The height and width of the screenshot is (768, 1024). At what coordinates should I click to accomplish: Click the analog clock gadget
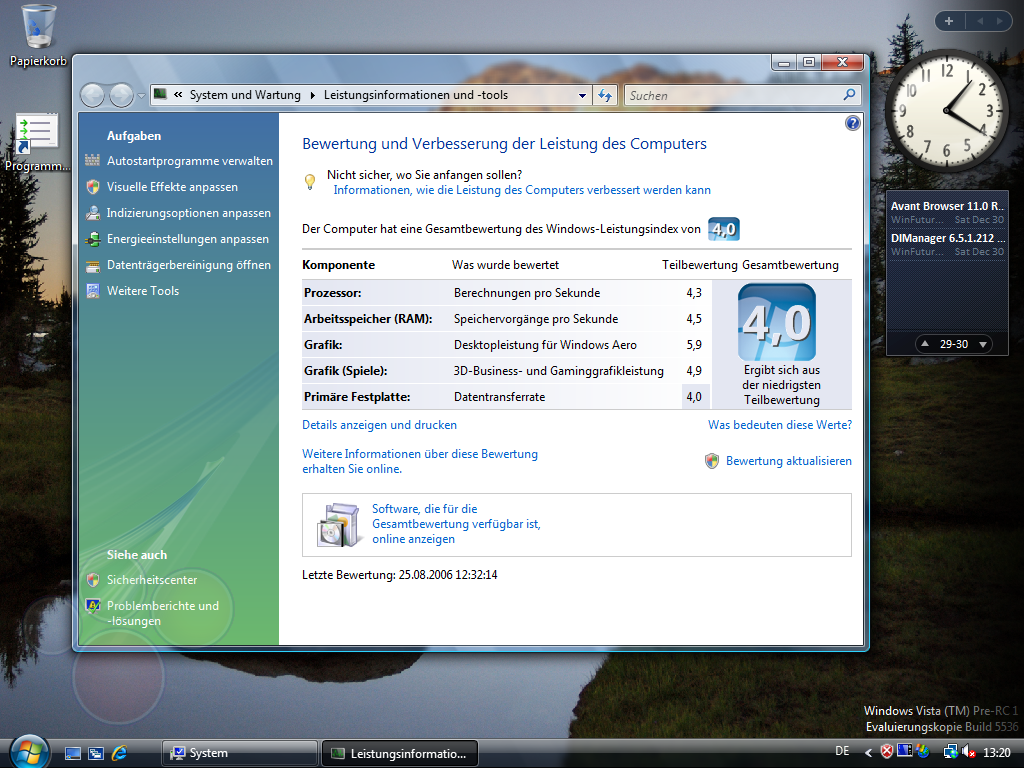click(x=946, y=110)
